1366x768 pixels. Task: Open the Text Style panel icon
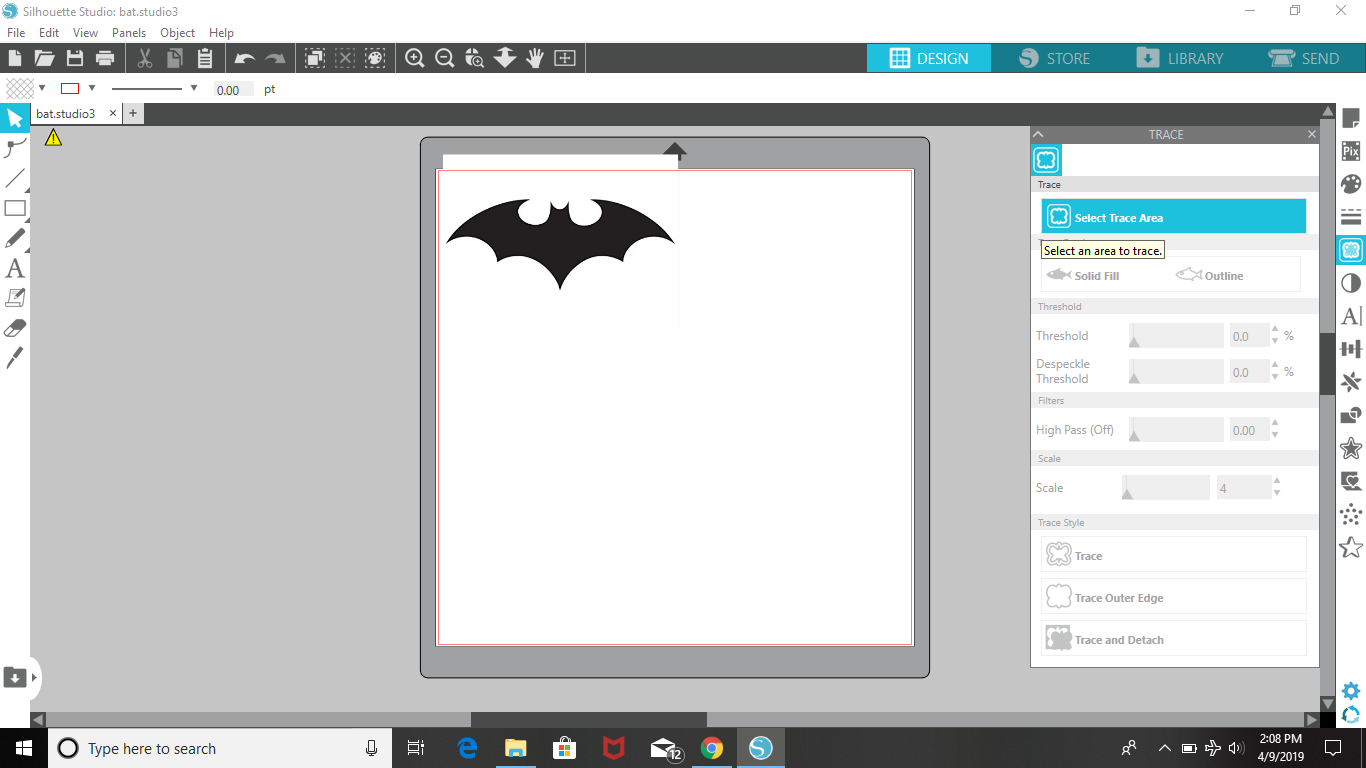[1351, 316]
